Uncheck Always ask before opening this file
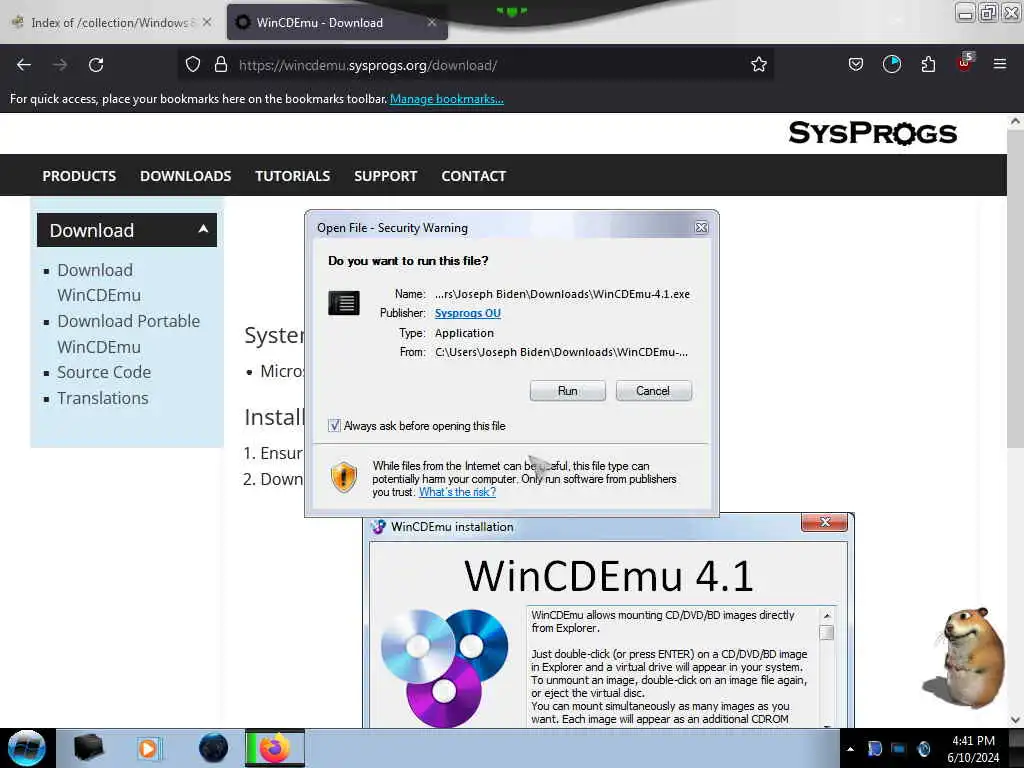Image resolution: width=1024 pixels, height=768 pixels. click(x=334, y=426)
